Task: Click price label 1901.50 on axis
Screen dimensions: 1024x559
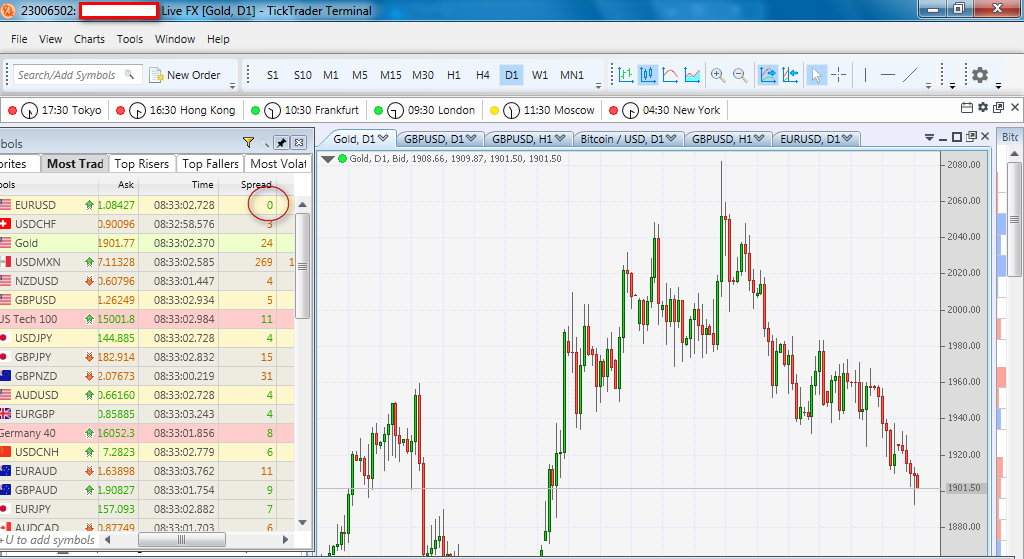Action: tap(964, 488)
